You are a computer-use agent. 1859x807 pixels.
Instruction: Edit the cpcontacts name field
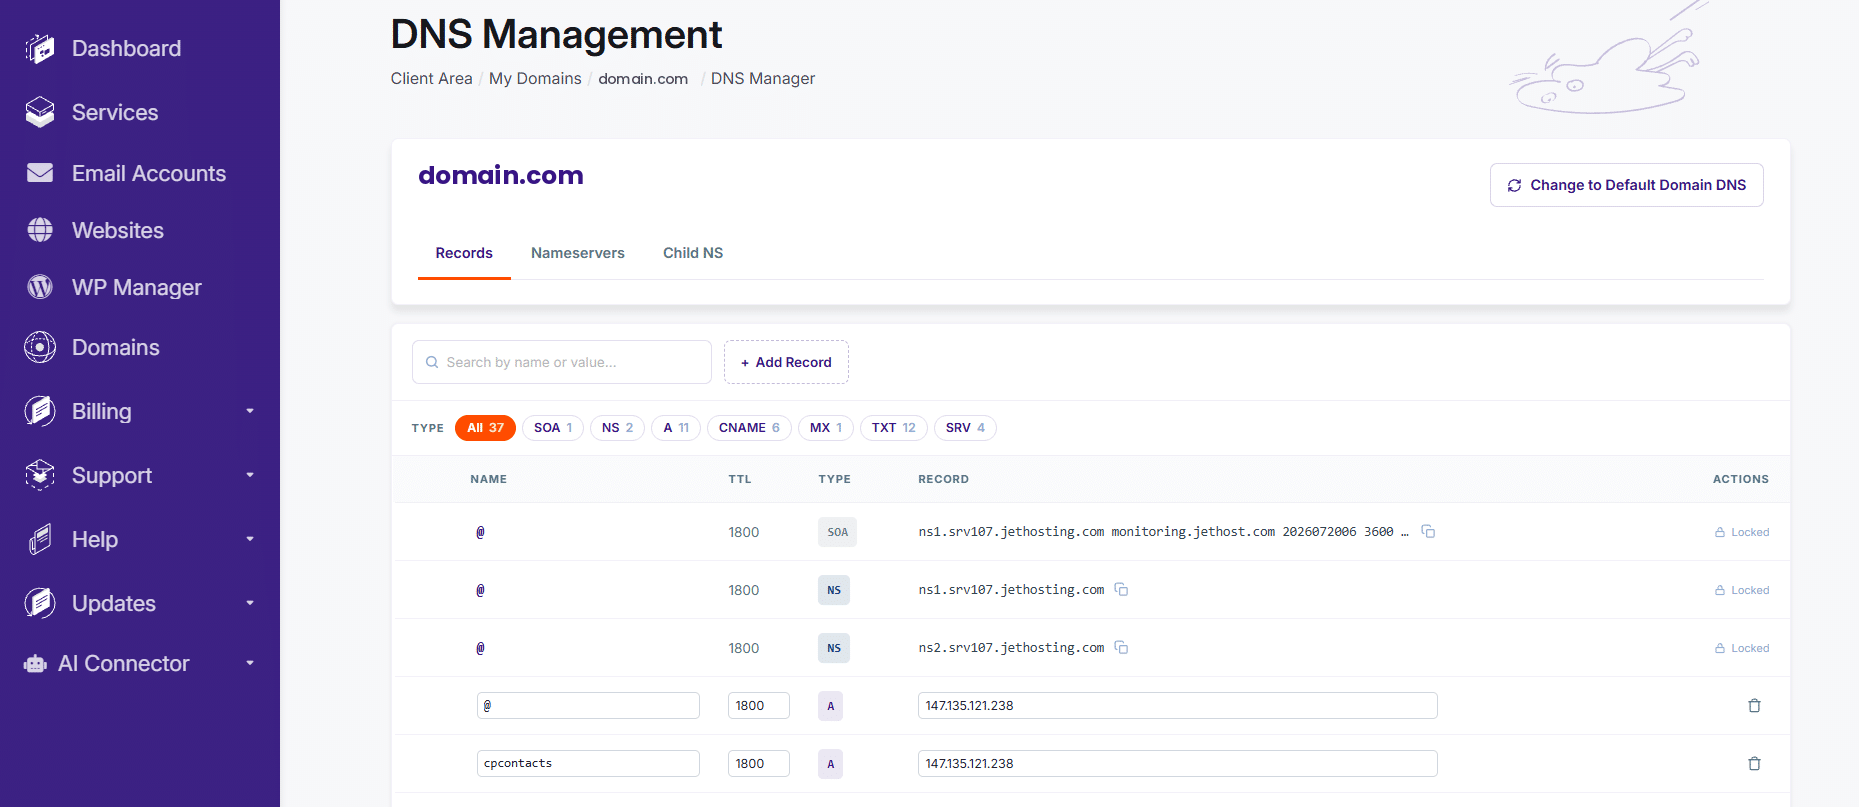tap(588, 763)
